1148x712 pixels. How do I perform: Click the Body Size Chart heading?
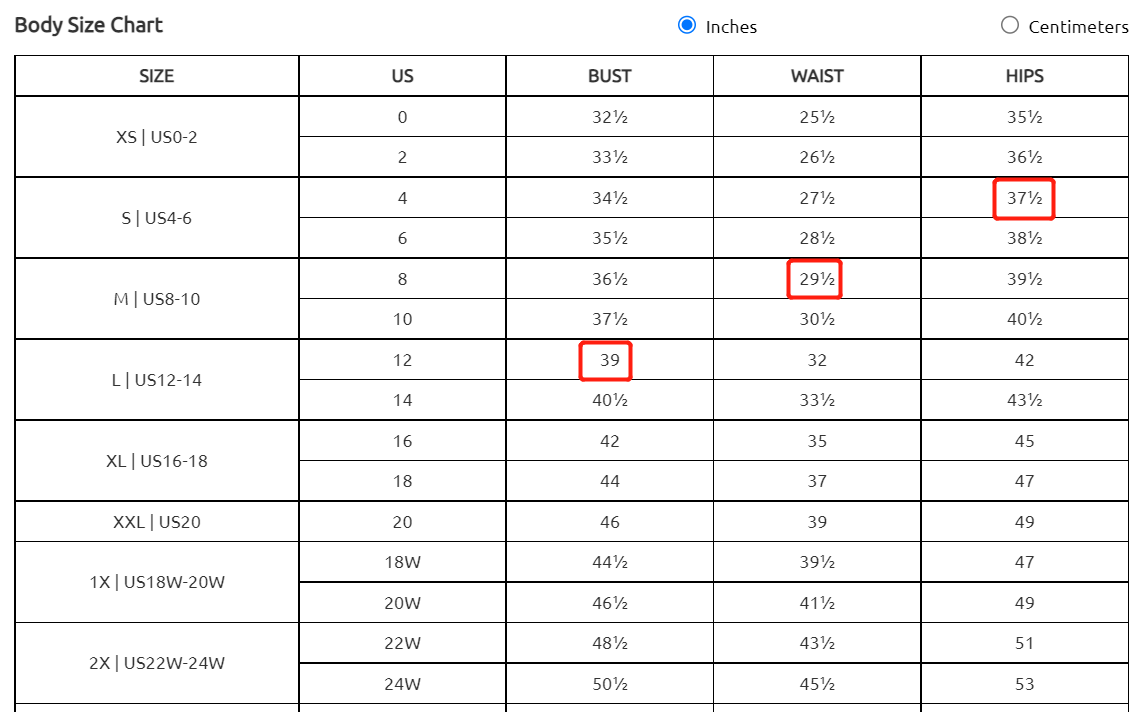(x=89, y=25)
